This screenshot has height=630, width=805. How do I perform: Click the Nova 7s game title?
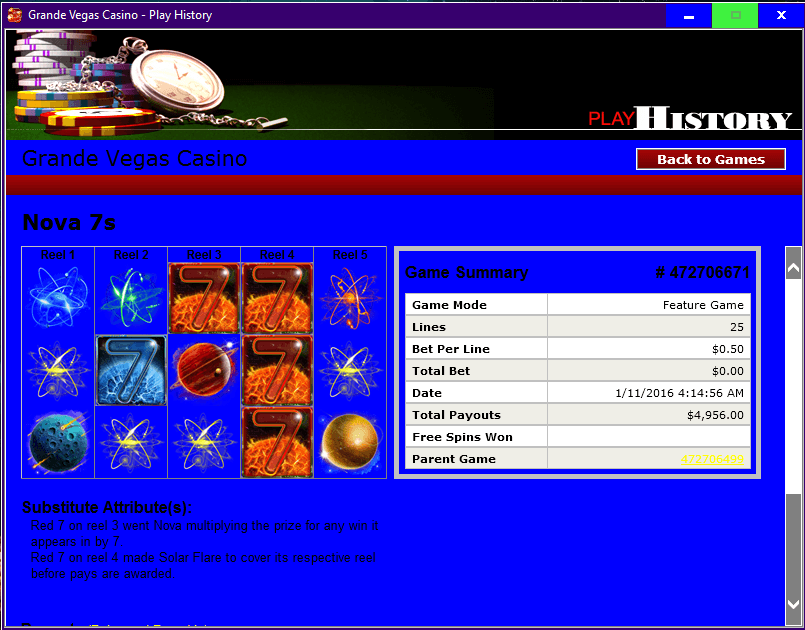tap(69, 222)
